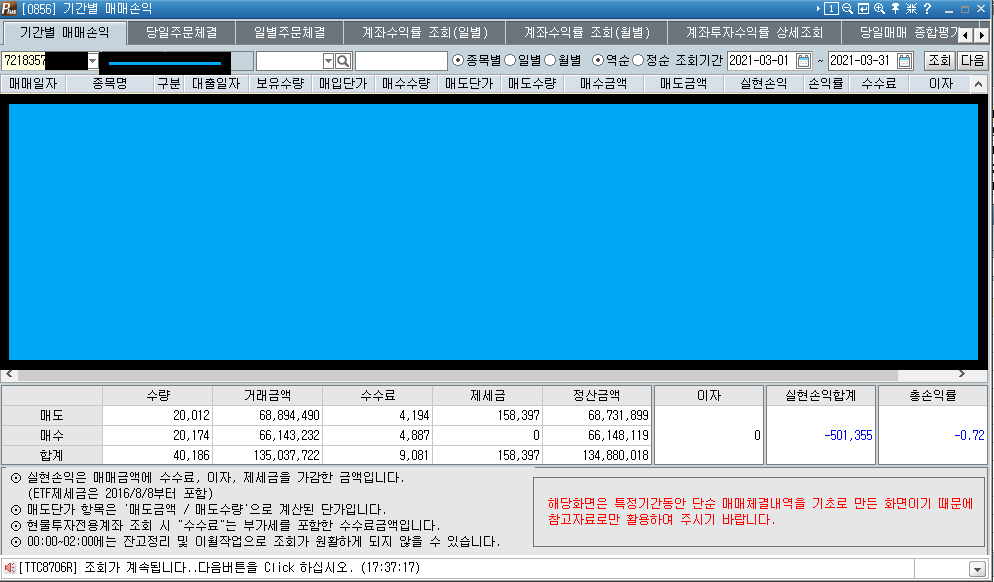
Task: Click the stock code input field
Action: (x=290, y=61)
